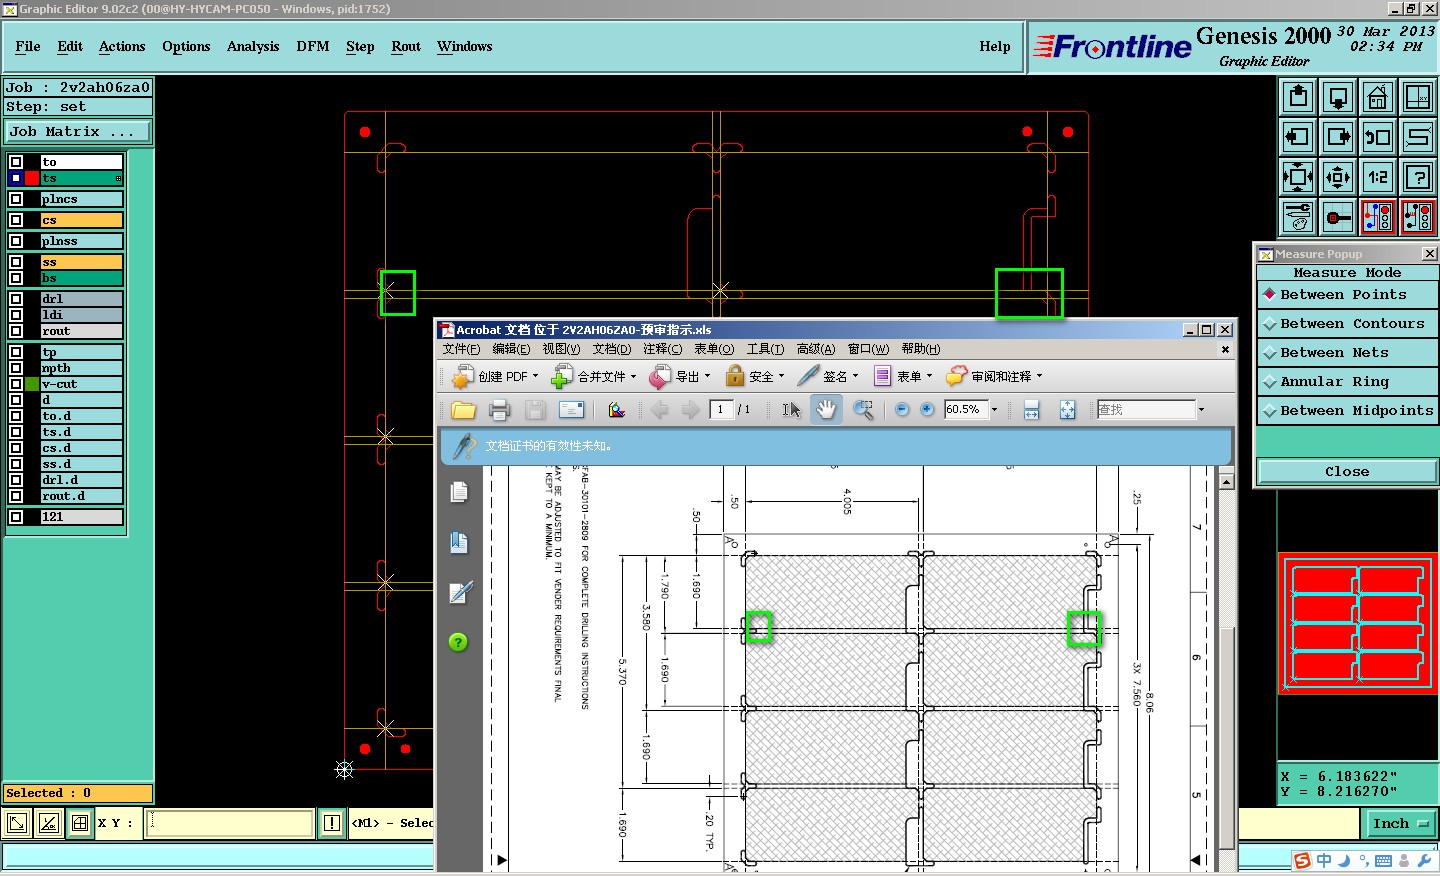This screenshot has height=876, width=1440.
Task: Click the red-blue net traffic light icon
Action: (x=1378, y=217)
